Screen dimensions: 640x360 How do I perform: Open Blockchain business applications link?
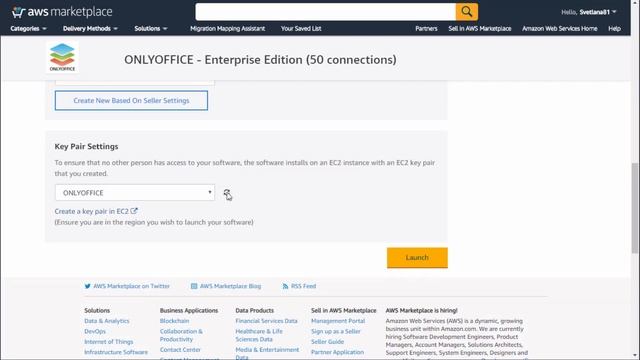tap(174, 321)
